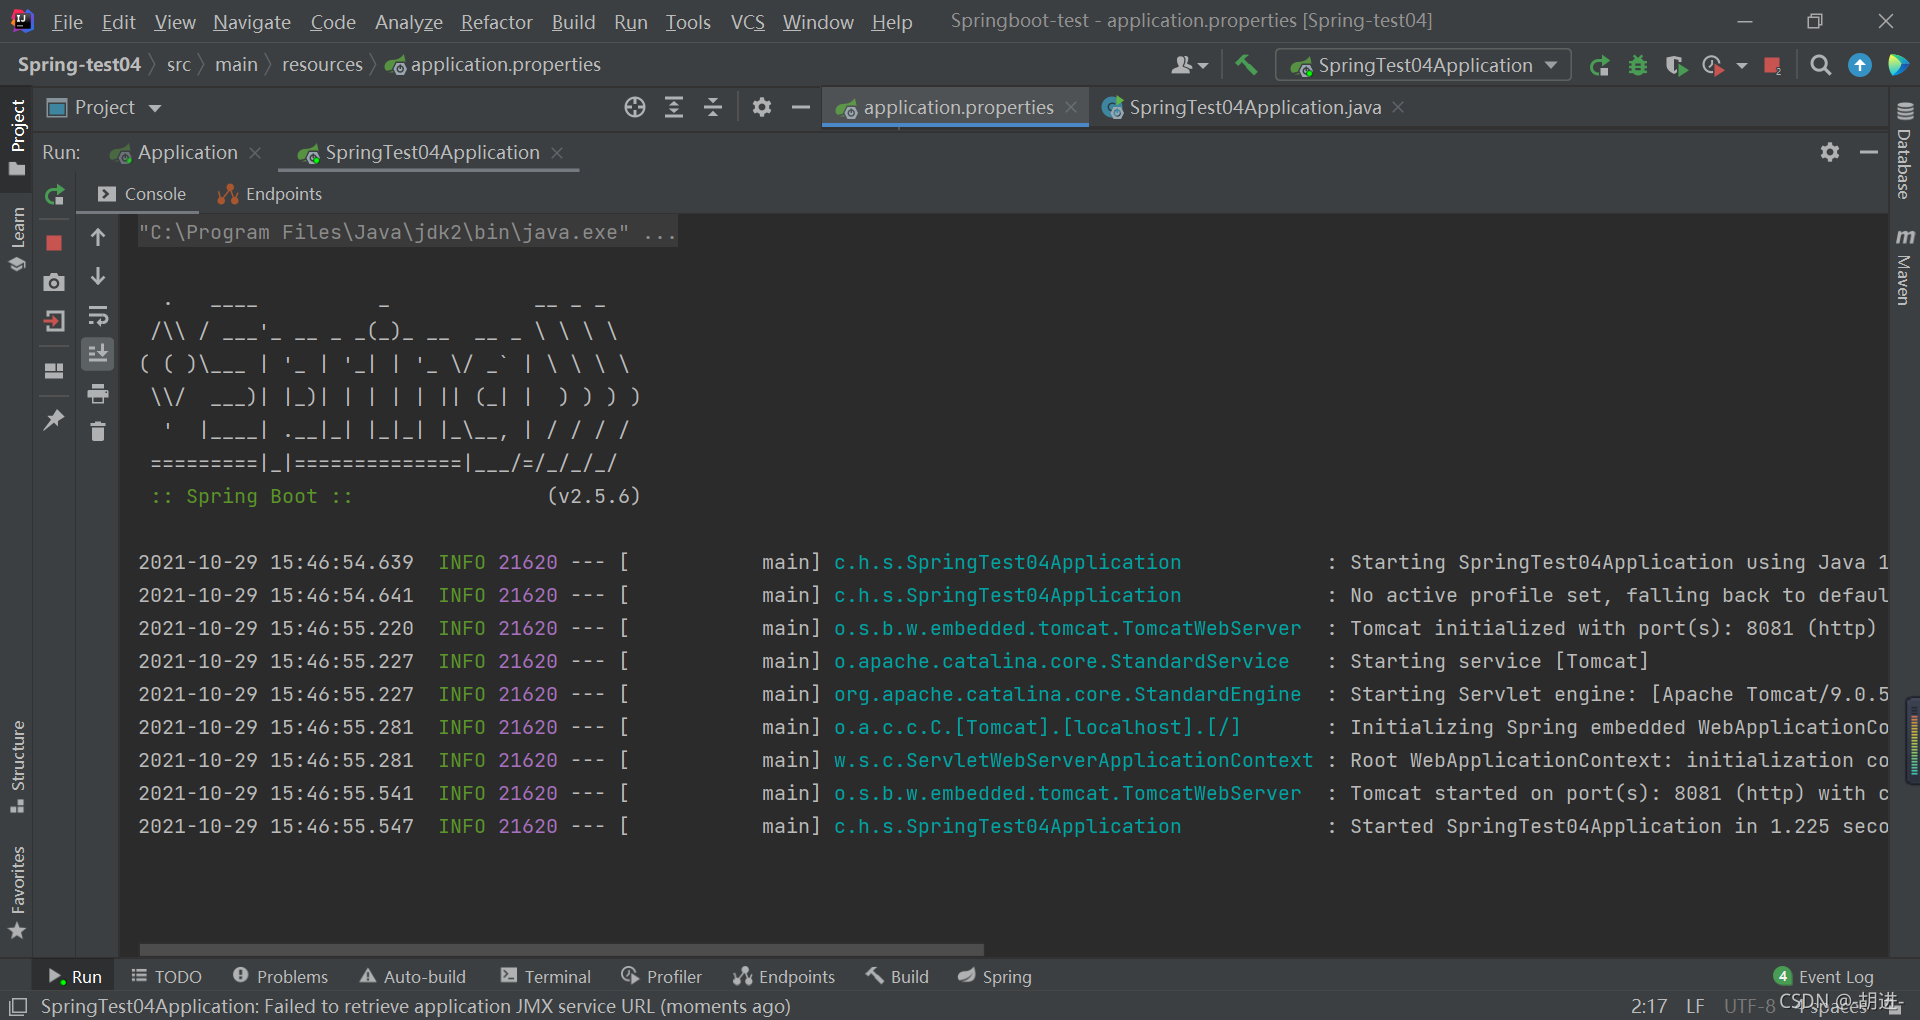
Task: Open the Problems tool window
Action: (280, 977)
